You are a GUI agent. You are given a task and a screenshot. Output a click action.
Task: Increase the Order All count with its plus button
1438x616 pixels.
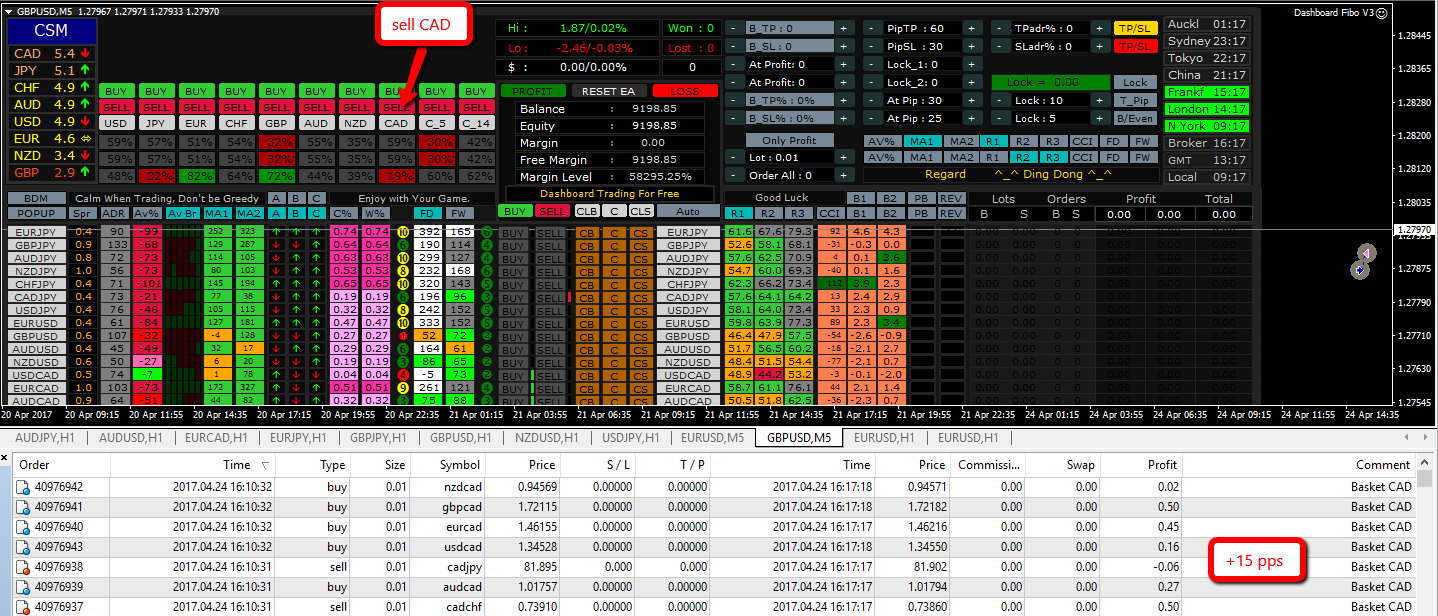point(845,175)
